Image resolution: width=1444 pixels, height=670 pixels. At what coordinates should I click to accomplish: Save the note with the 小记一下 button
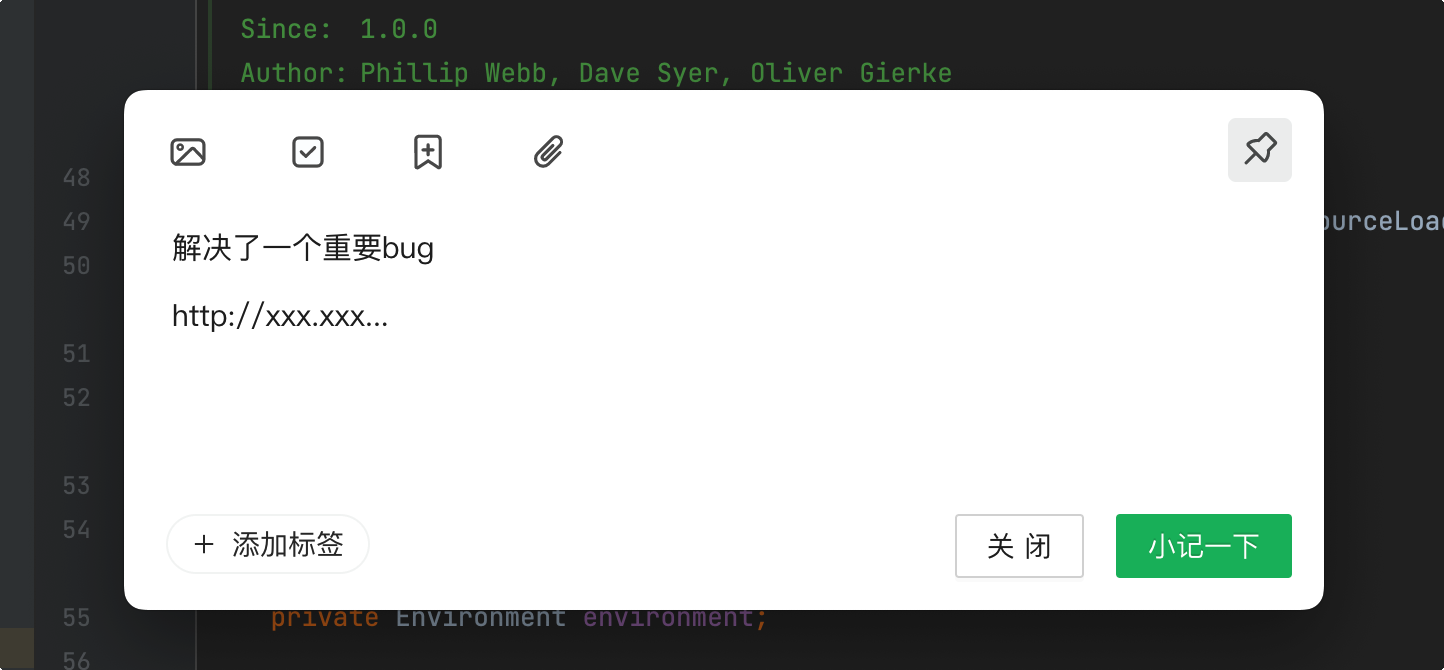pos(1204,546)
